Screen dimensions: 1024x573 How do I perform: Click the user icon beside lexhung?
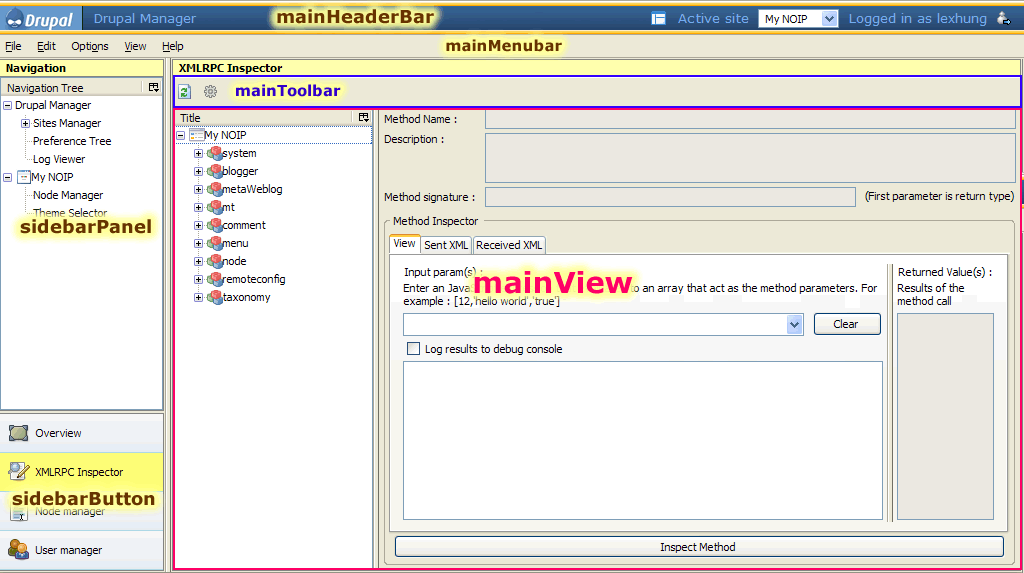(x=1003, y=18)
